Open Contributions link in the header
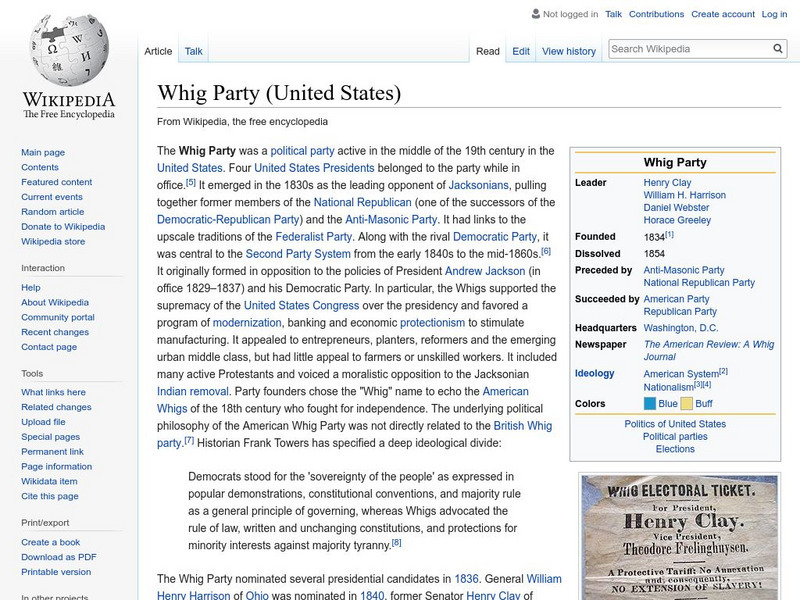Screen dimensions: 800x600 656,14
